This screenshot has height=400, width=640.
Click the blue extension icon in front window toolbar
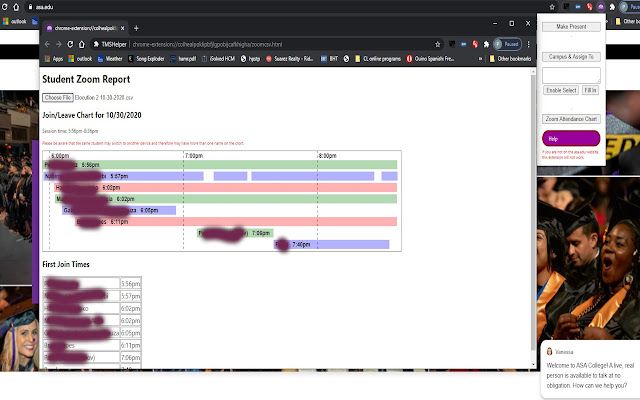coord(463,44)
